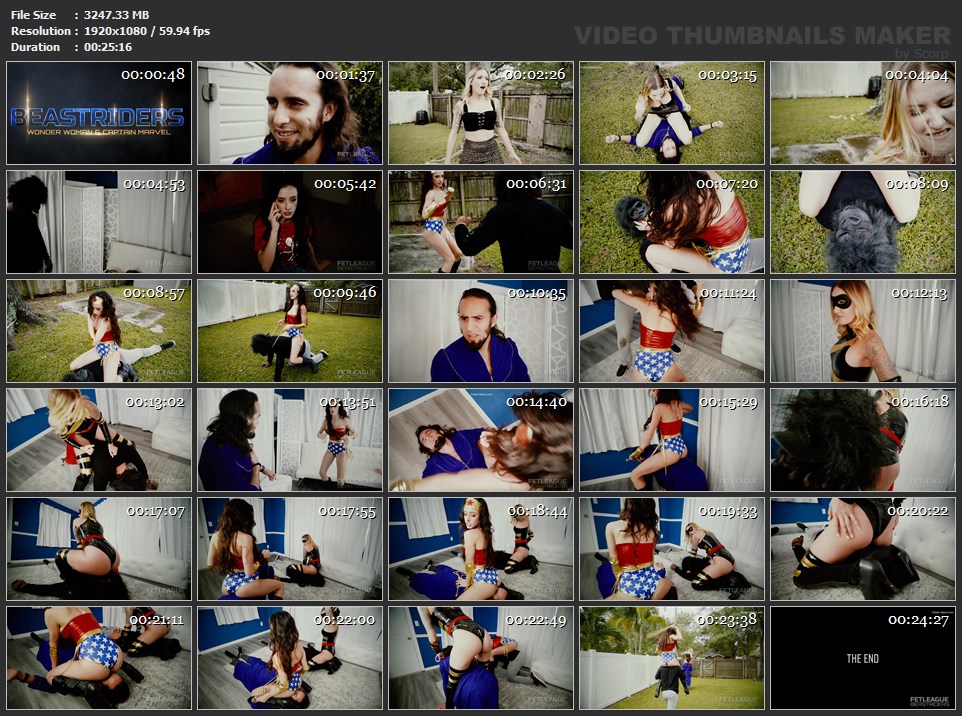Viewport: 962px width, 716px height.
Task: Select the thumbnail stamped 00:00:48
Action: [x=99, y=113]
